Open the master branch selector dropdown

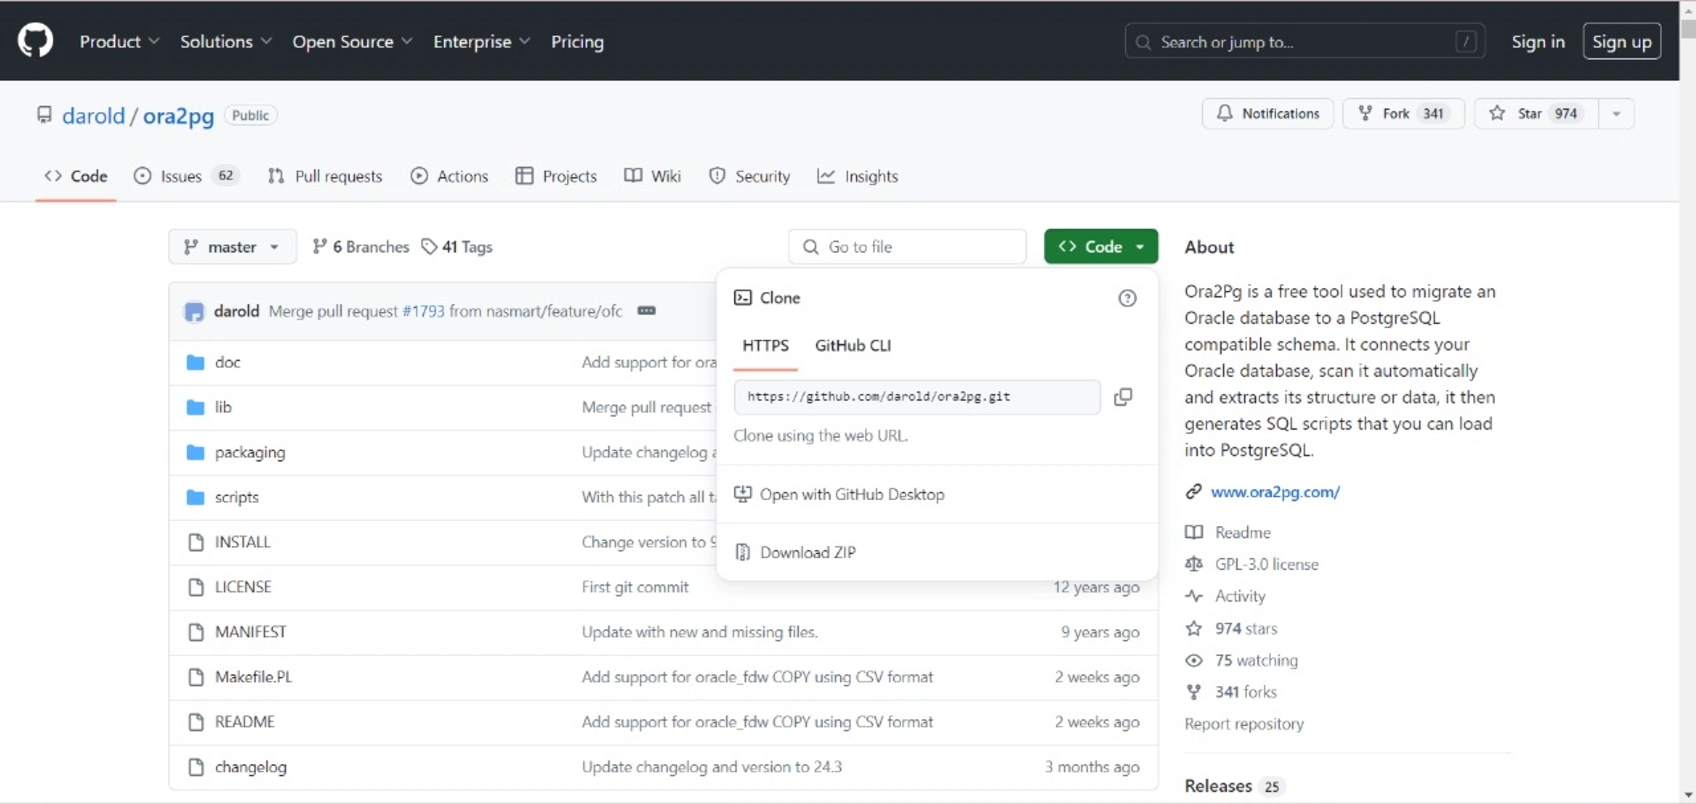232,246
